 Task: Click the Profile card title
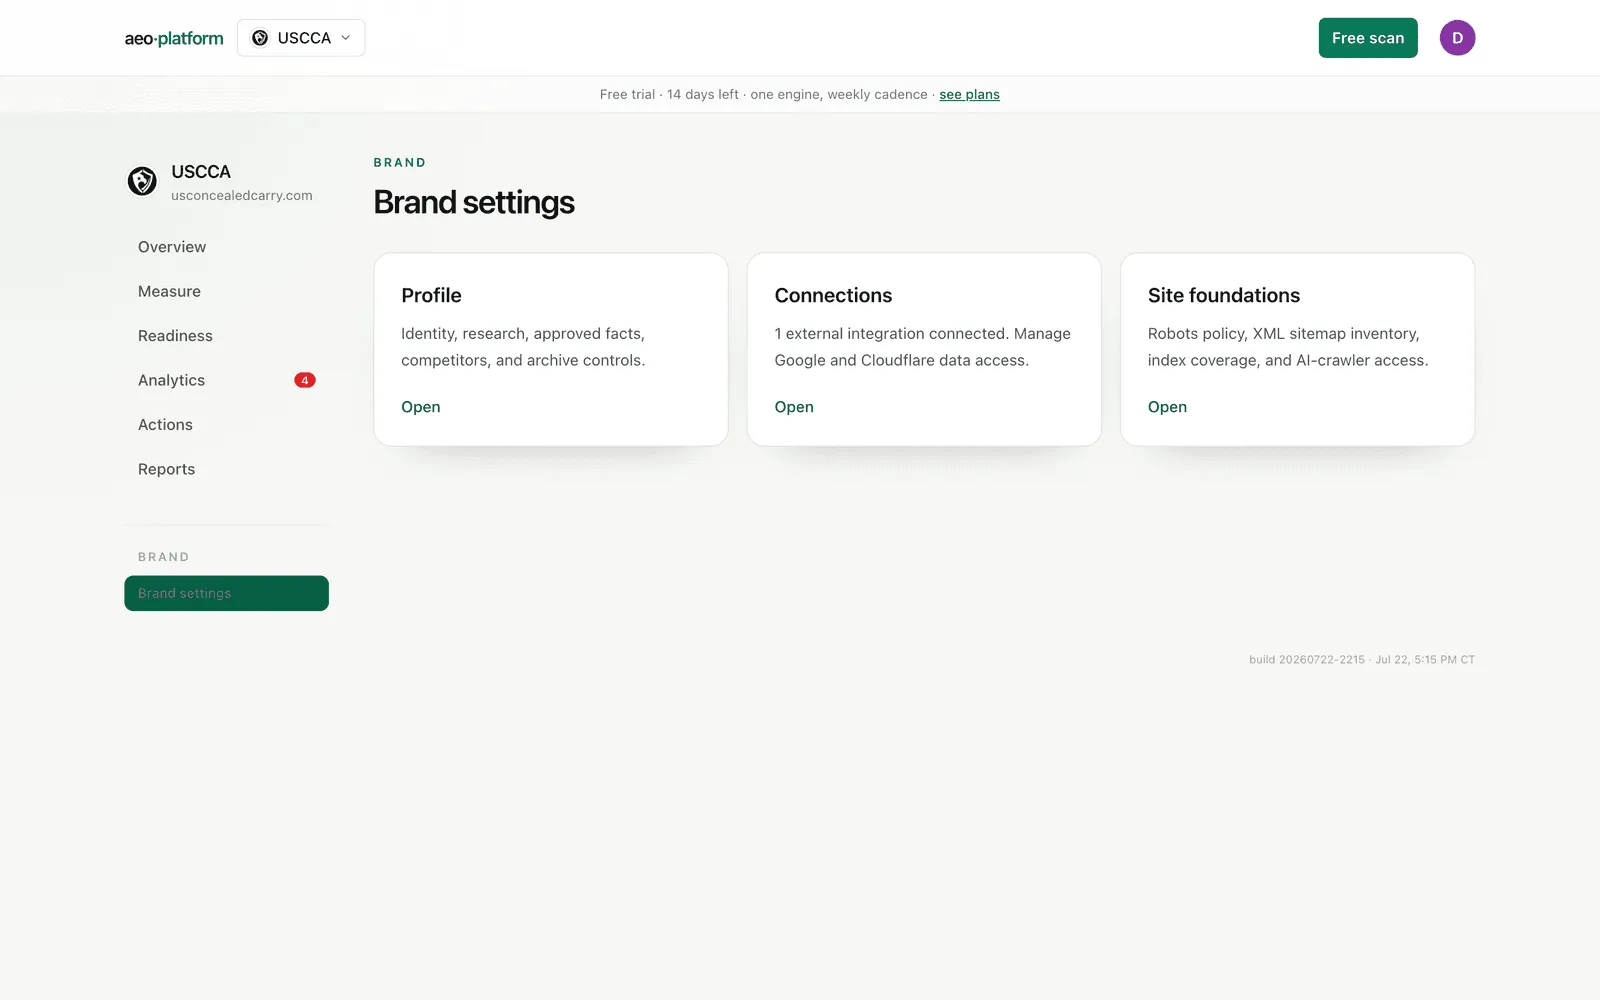[x=431, y=295]
